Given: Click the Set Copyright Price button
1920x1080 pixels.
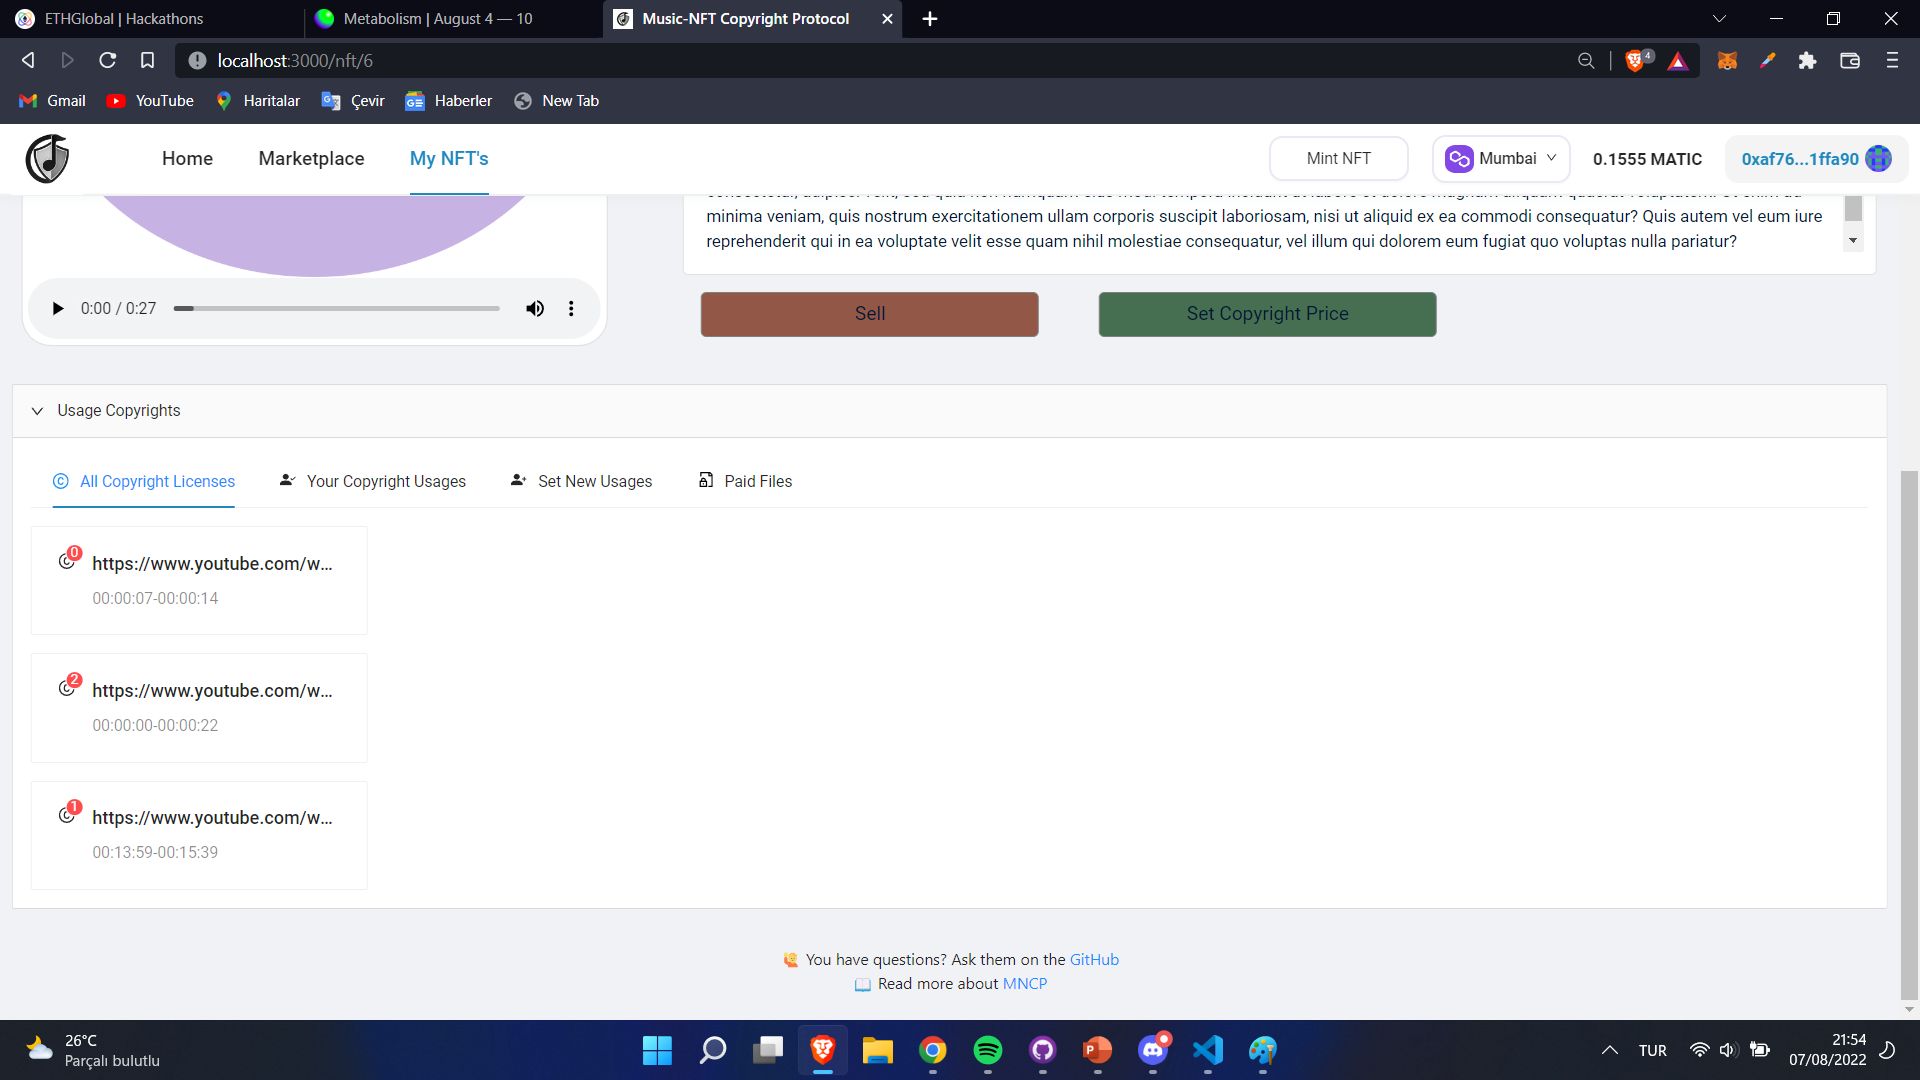Looking at the screenshot, I should pyautogui.click(x=1267, y=314).
